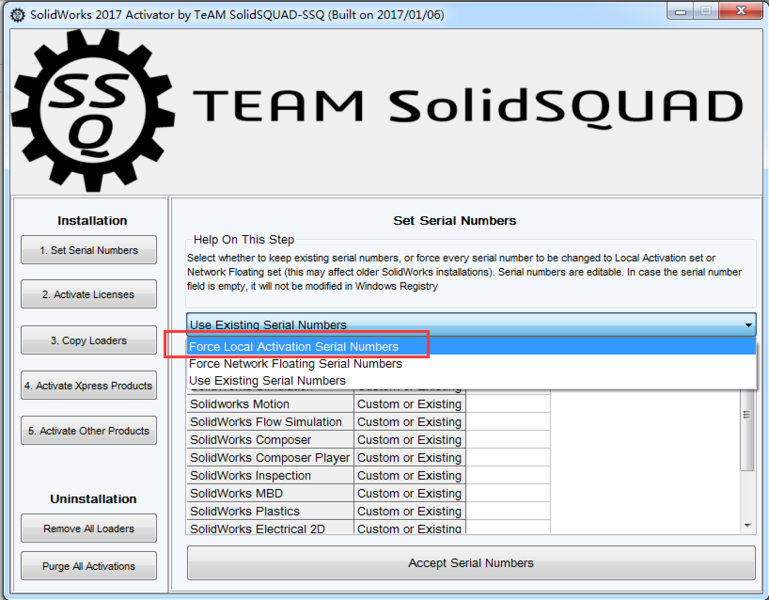The height and width of the screenshot is (600, 769).
Task: Minimize the SolidWorks 2017 Activator window
Action: pyautogui.click(x=680, y=11)
